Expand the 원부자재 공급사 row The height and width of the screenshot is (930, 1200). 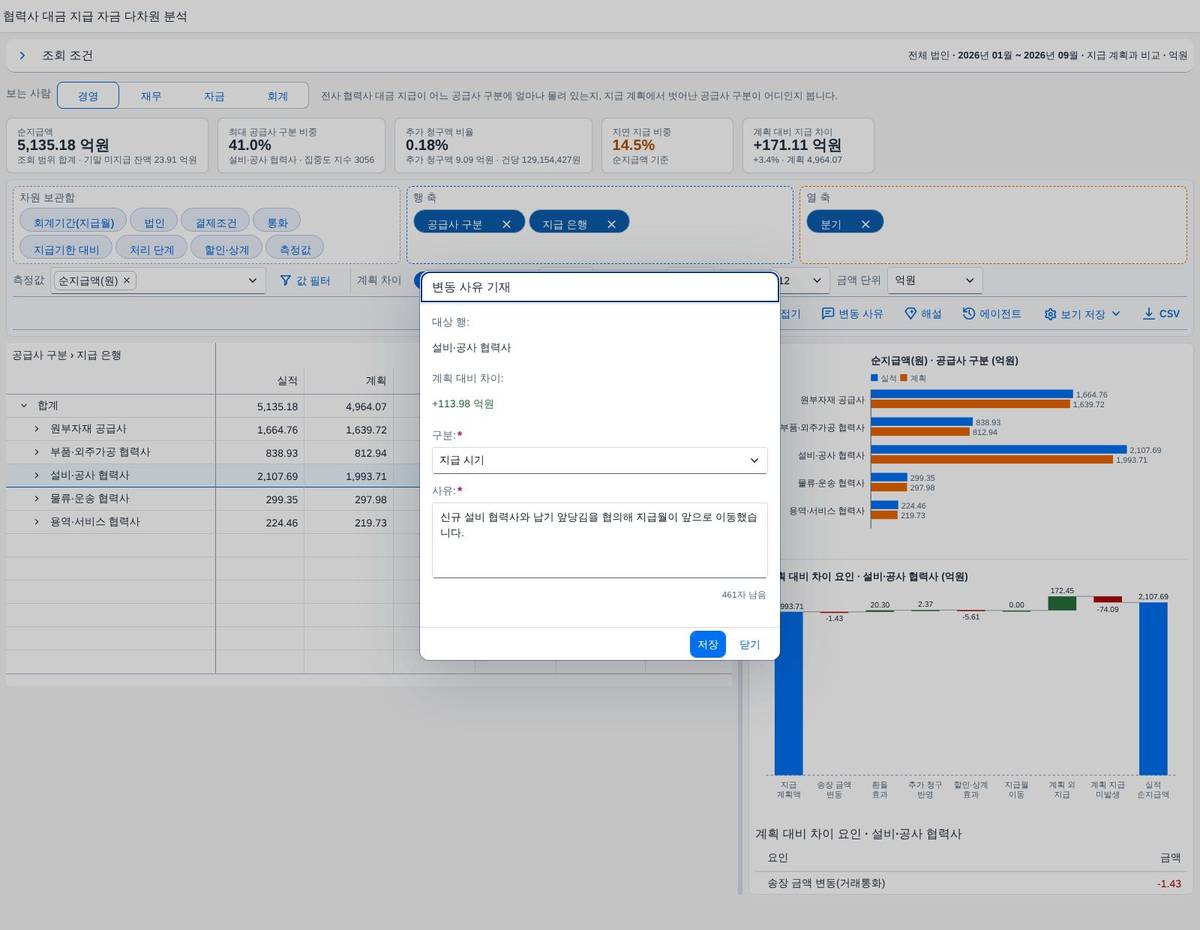click(x=37, y=429)
